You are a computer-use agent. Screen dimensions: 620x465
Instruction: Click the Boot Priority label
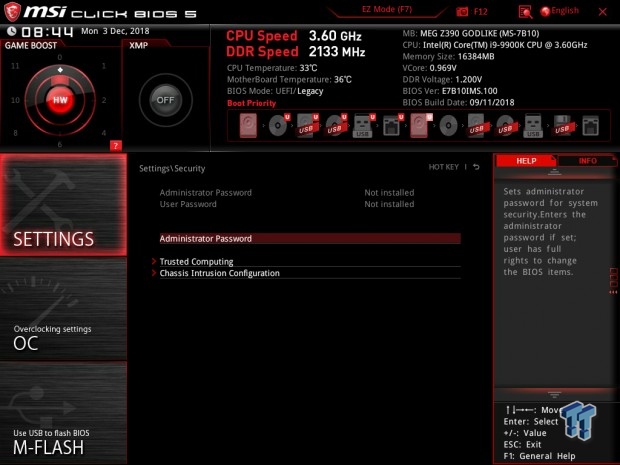pyautogui.click(x=251, y=103)
